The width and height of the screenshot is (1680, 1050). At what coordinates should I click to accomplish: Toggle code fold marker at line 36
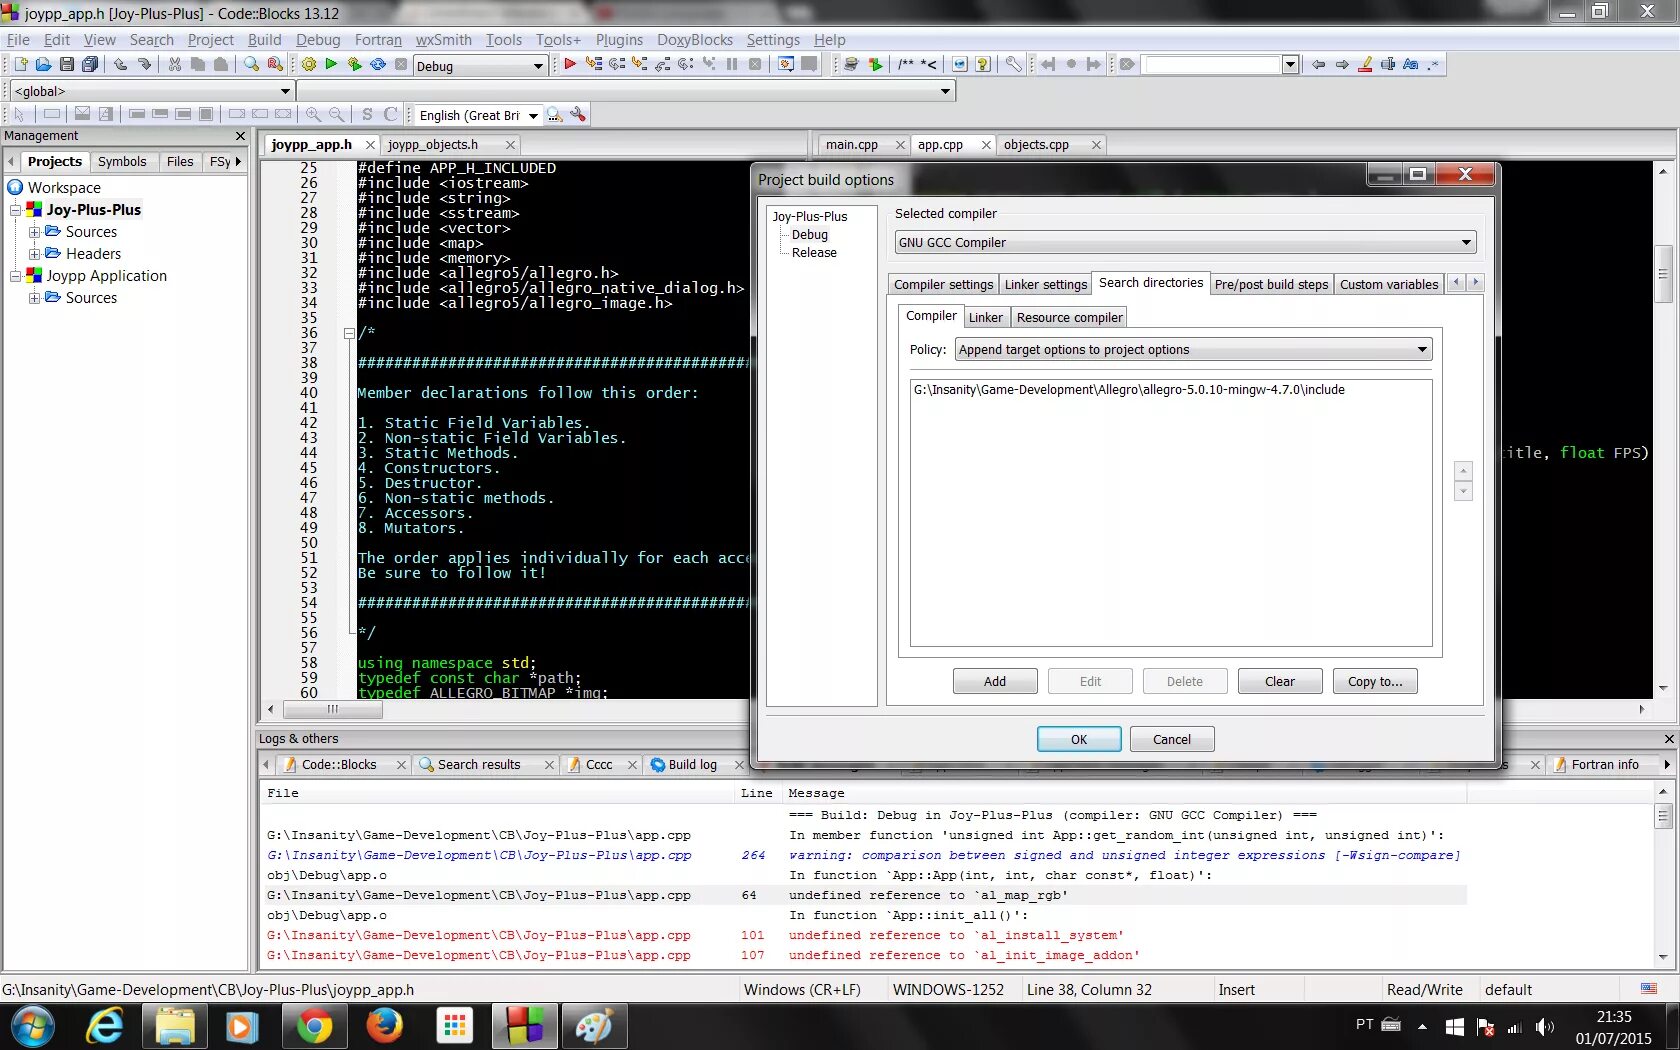tap(349, 333)
